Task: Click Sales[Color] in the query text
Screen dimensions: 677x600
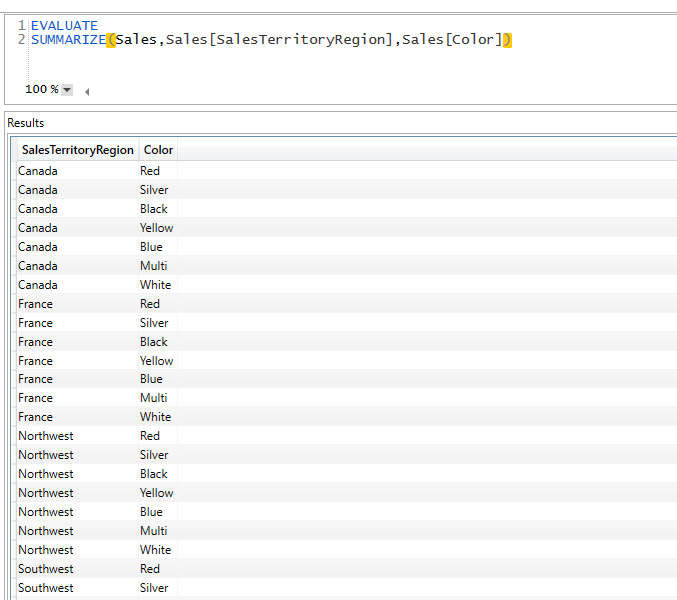Action: pos(452,40)
